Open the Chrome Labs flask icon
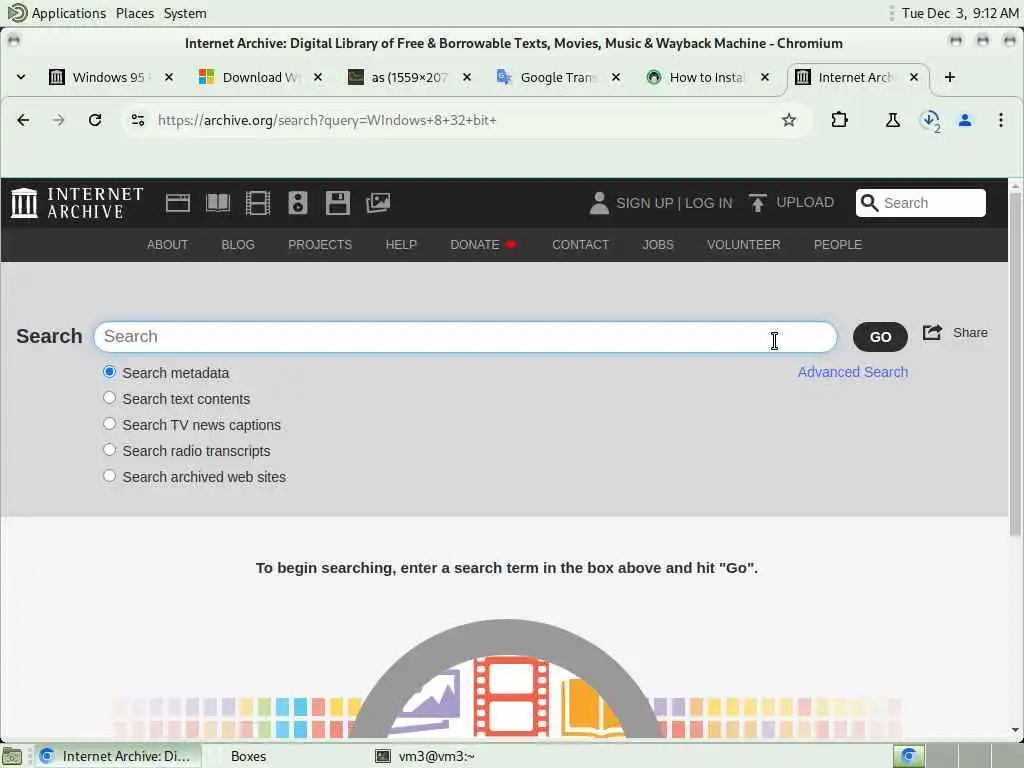This screenshot has width=1024, height=768. [892, 120]
